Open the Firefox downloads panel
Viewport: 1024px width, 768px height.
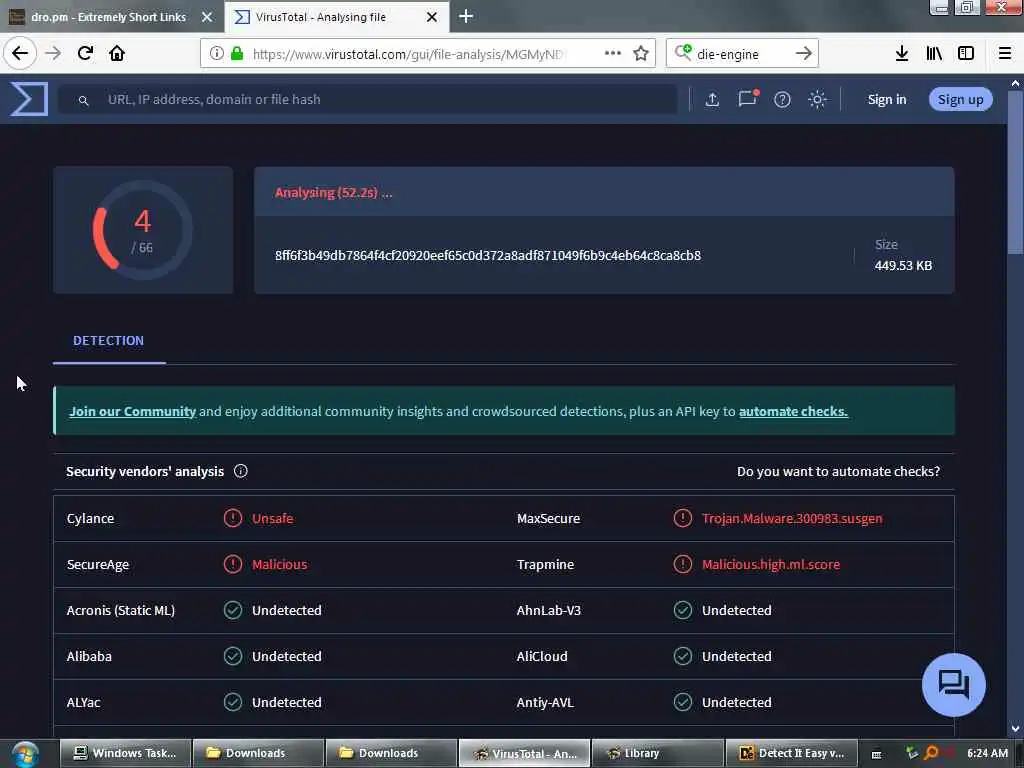(x=901, y=54)
